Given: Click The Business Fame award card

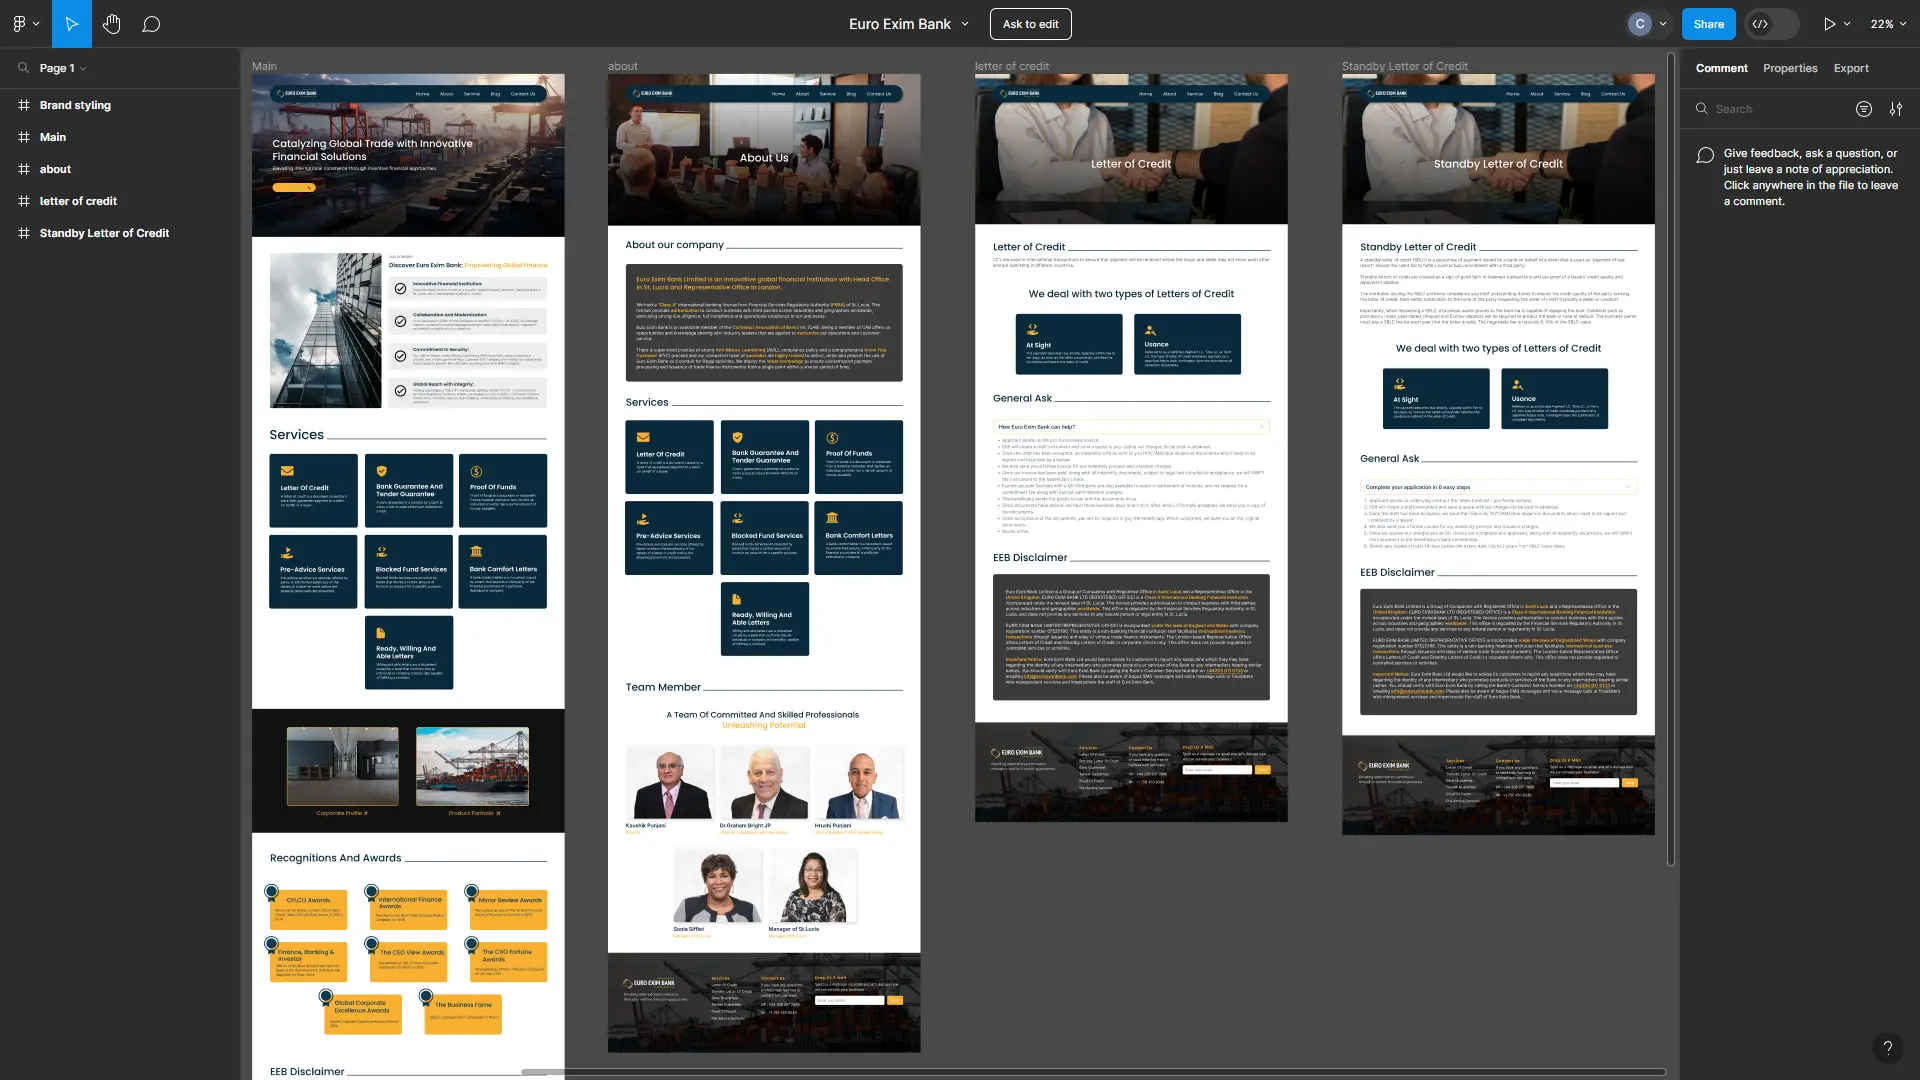Looking at the screenshot, I should [463, 1013].
